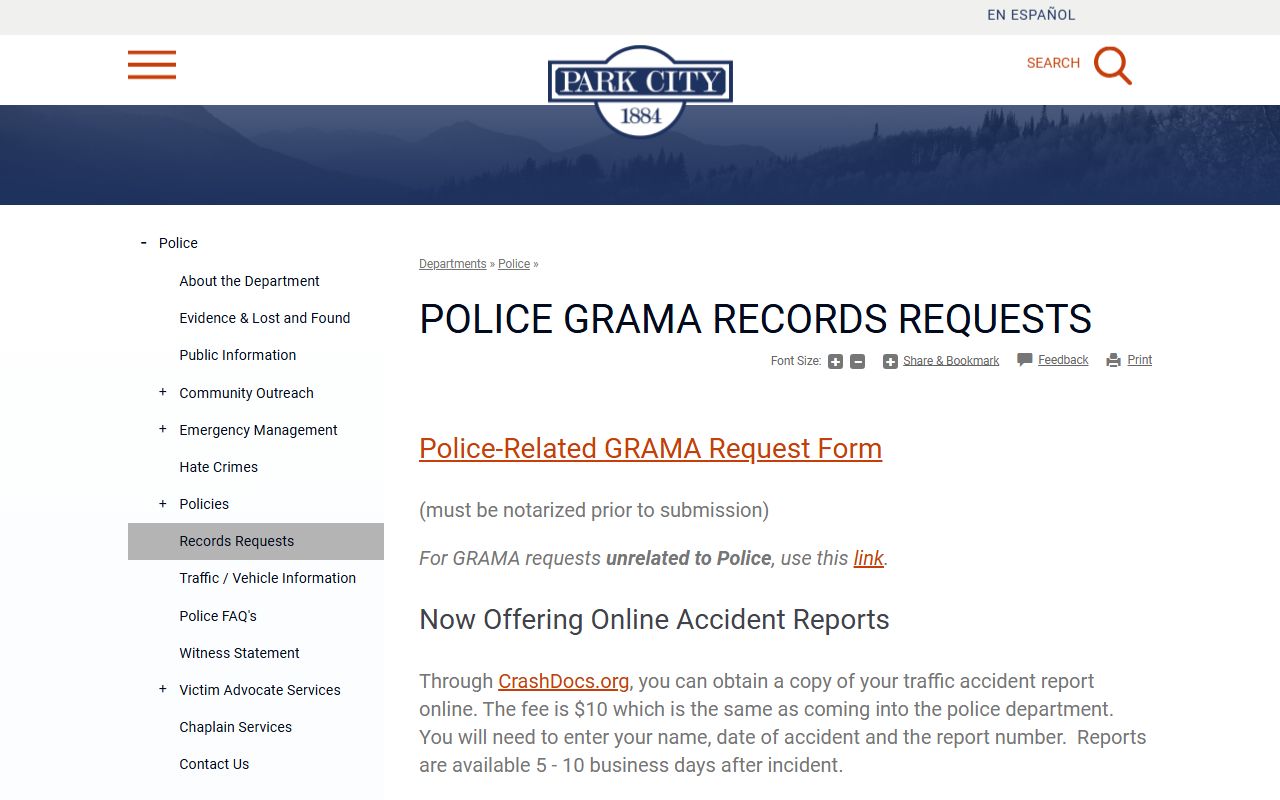Click the Feedback speech bubble icon
Screen dimensions: 1280x800
click(x=1025, y=360)
